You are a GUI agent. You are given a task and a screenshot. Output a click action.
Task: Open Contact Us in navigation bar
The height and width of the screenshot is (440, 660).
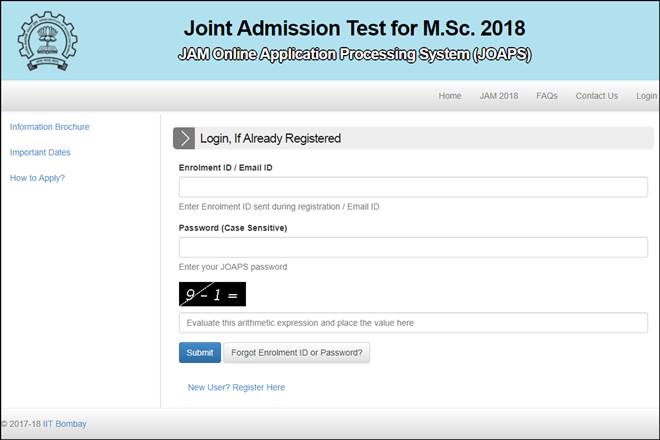[x=597, y=96]
